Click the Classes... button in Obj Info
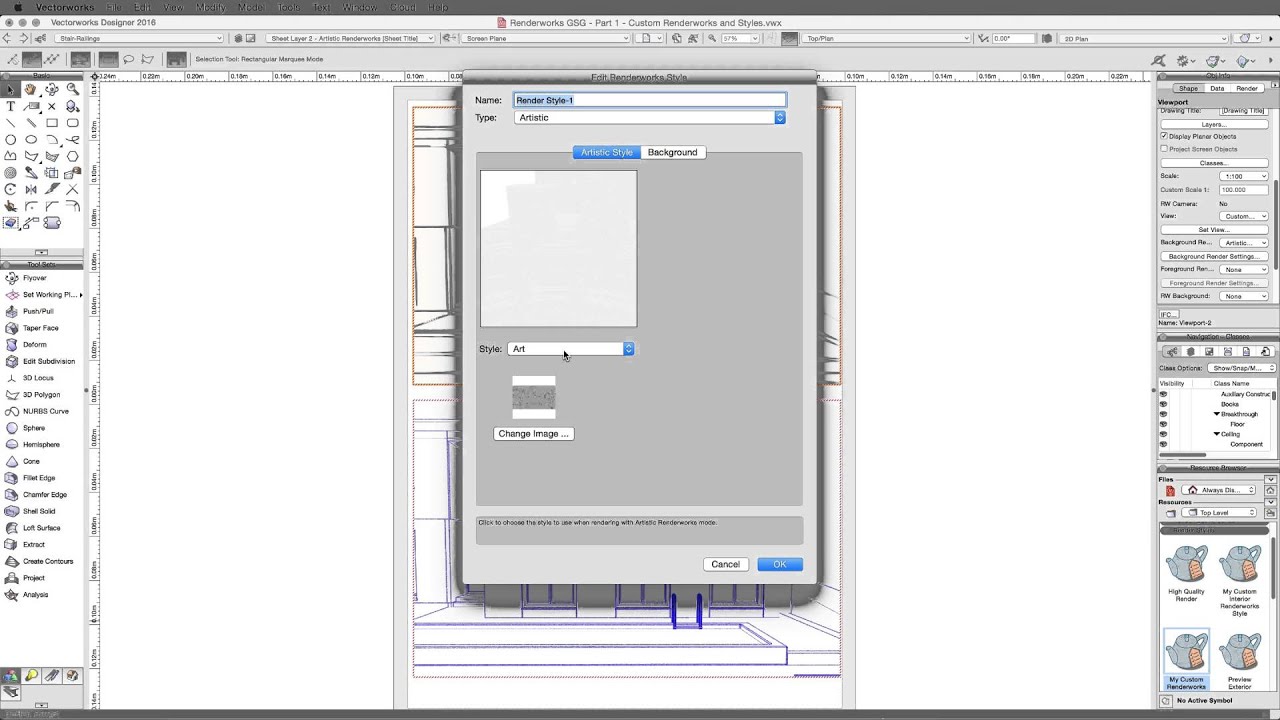Image resolution: width=1280 pixels, height=720 pixels. coord(1213,163)
